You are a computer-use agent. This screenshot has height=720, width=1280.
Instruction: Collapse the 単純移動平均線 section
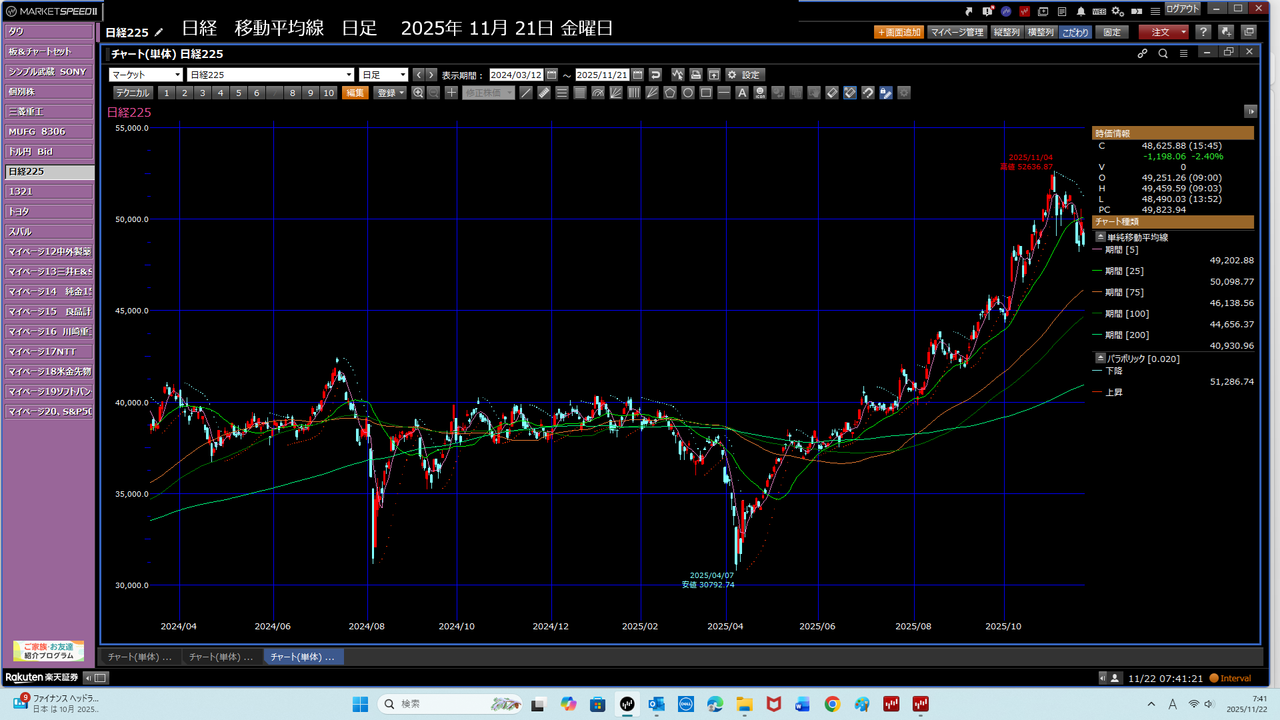click(1101, 237)
